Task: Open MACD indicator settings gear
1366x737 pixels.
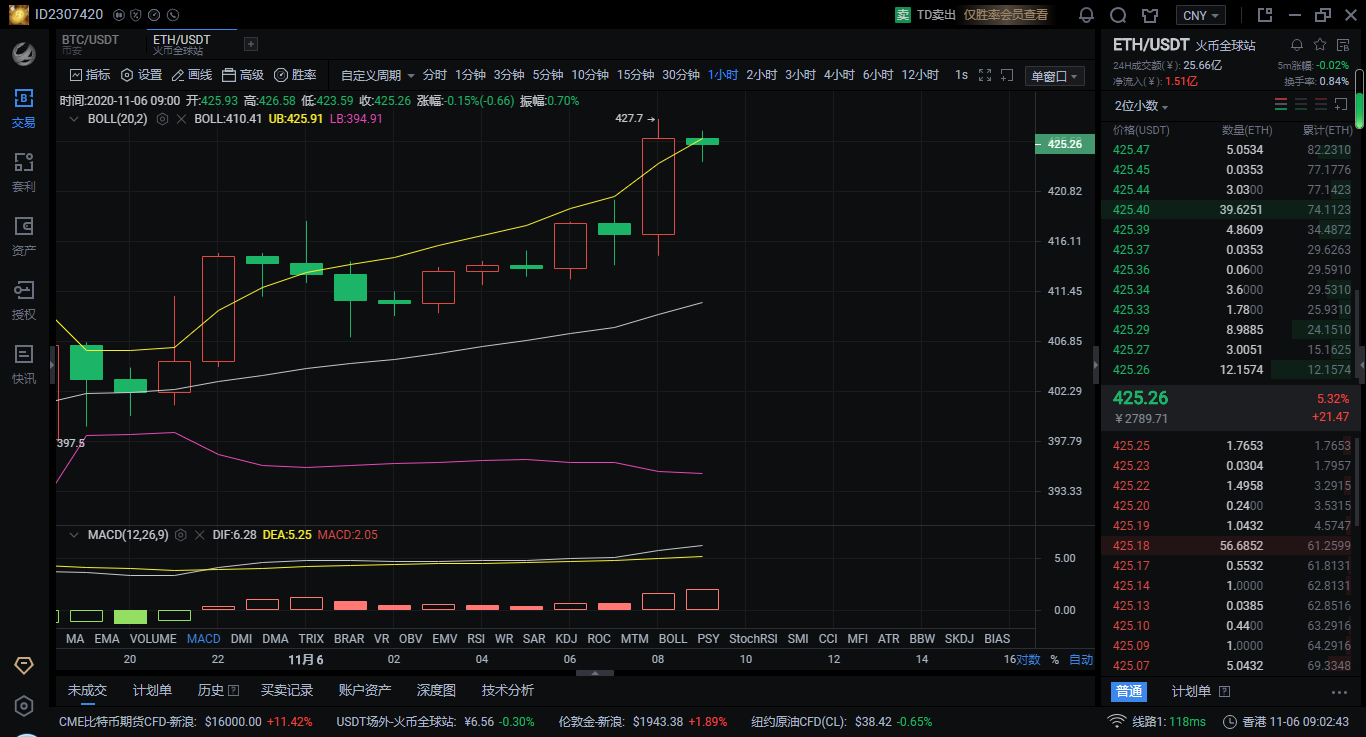Action: click(x=180, y=535)
